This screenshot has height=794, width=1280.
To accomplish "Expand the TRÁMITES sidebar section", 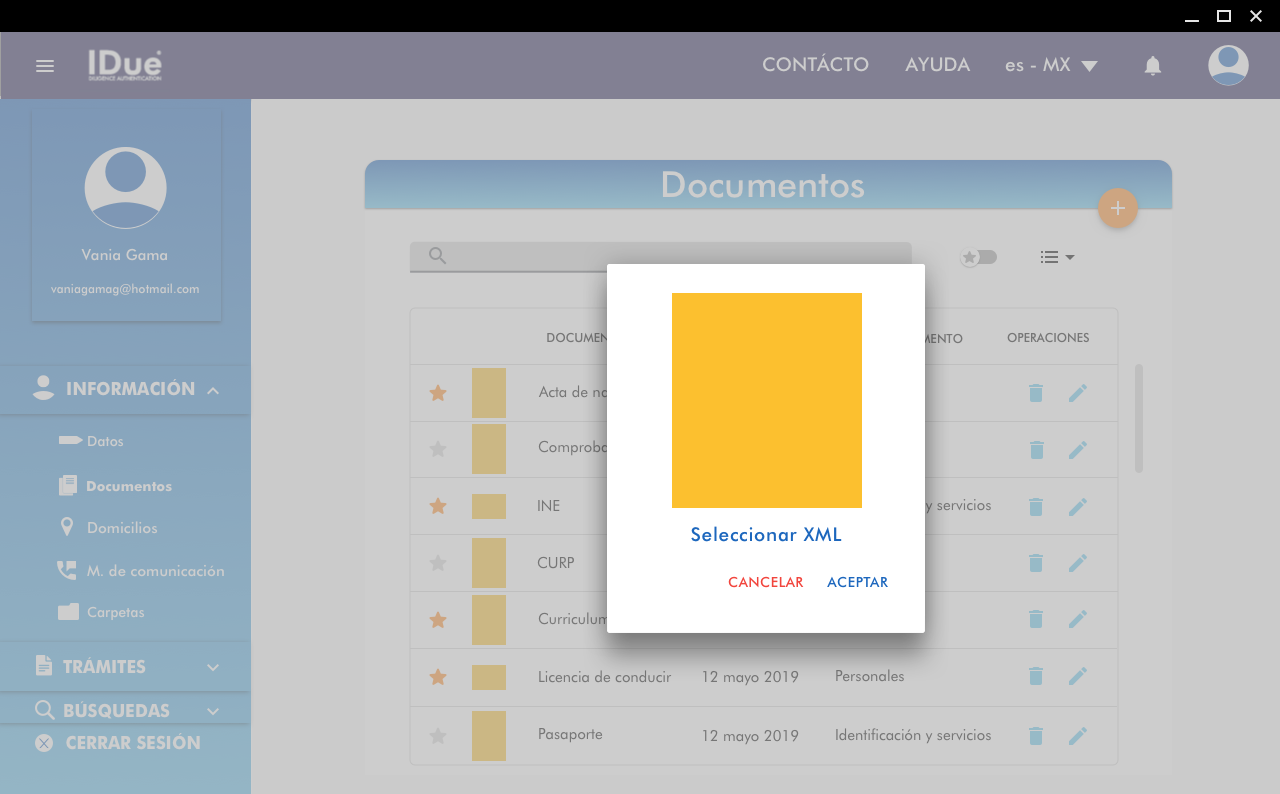I will pos(125,667).
